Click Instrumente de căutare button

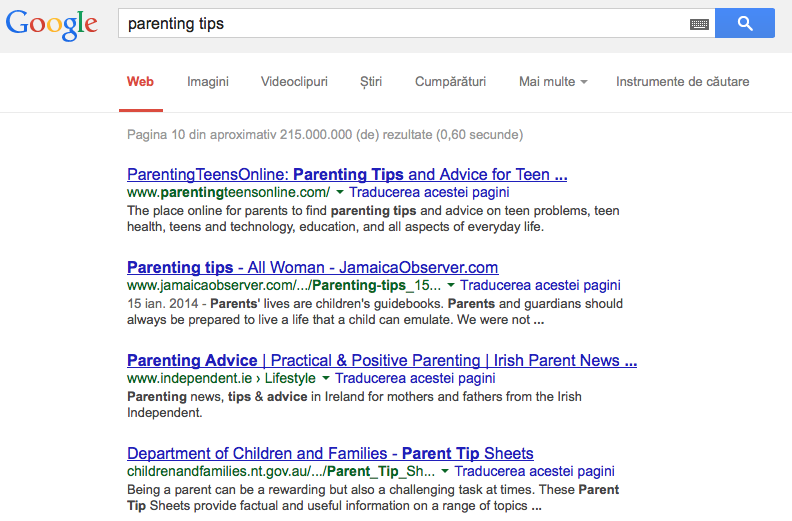(682, 82)
